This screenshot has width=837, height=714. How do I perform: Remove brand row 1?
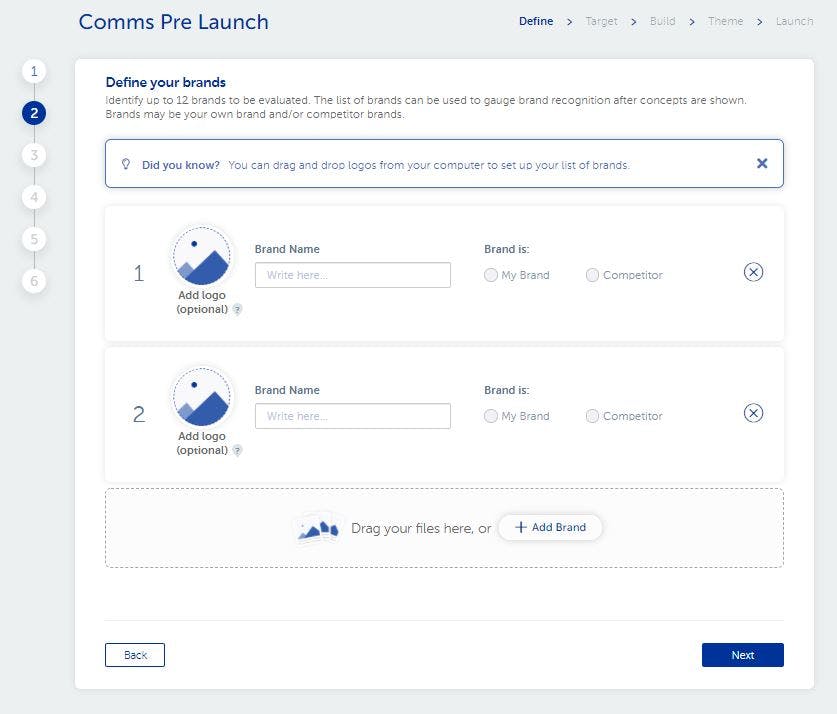tap(753, 272)
